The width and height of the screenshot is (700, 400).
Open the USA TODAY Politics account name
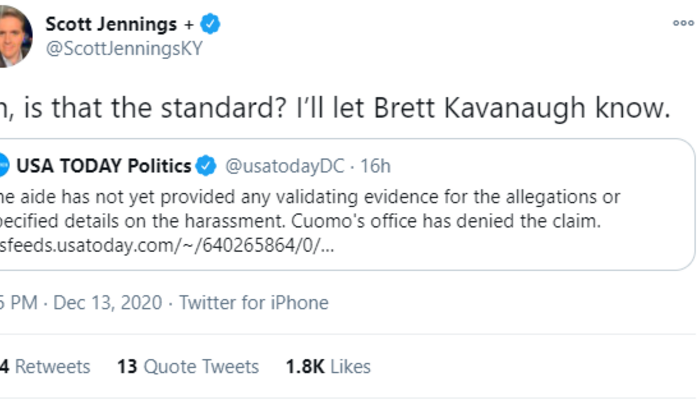point(108,165)
